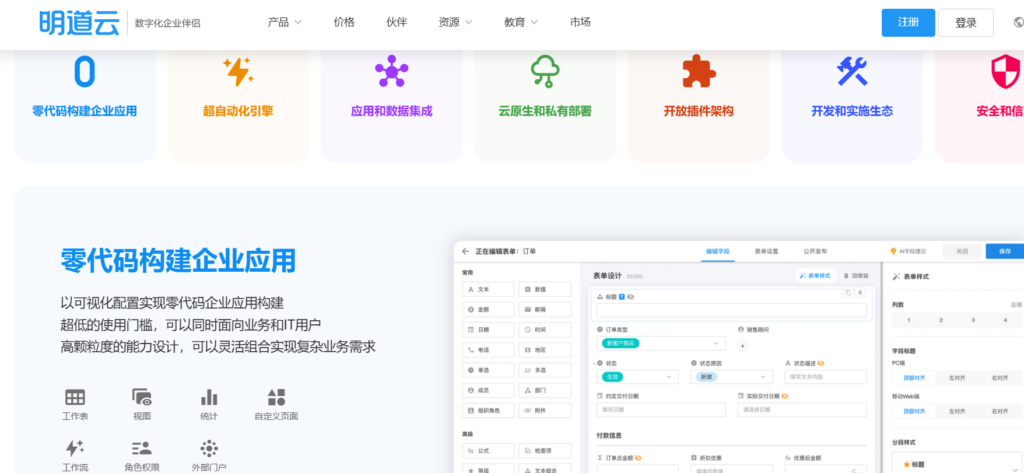Click the plus icon under 销售顾问

tap(743, 346)
